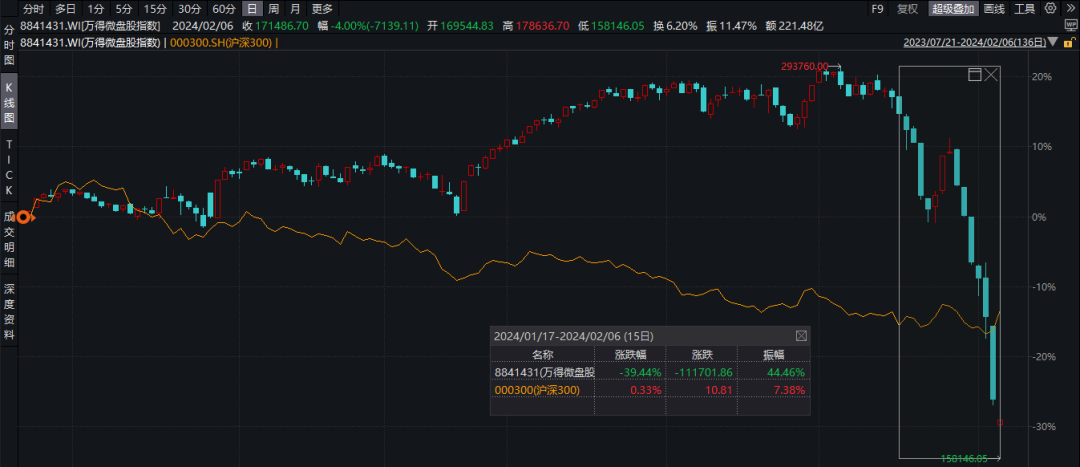Select the 月 monthly period
The width and height of the screenshot is (1080, 467).
pos(295,9)
